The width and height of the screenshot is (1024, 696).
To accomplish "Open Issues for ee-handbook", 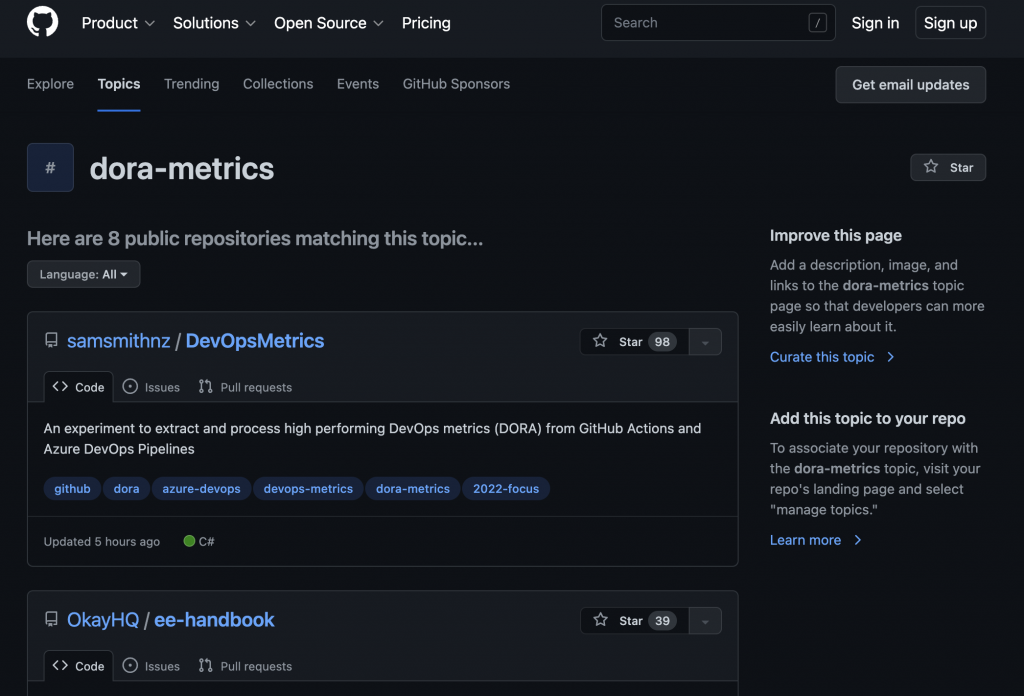I will (x=152, y=666).
